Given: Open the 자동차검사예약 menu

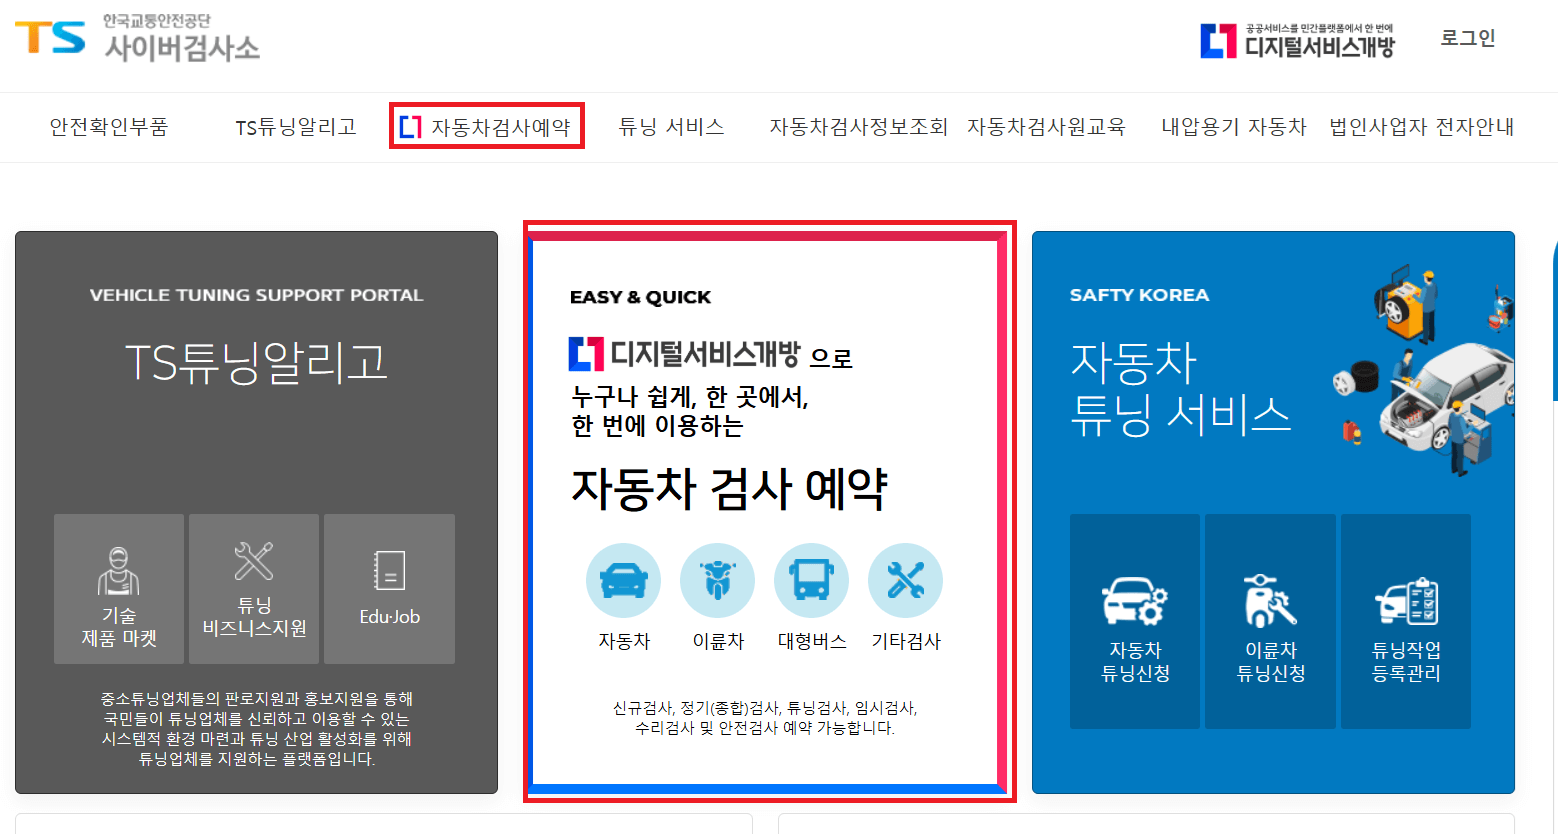Looking at the screenshot, I should point(486,127).
